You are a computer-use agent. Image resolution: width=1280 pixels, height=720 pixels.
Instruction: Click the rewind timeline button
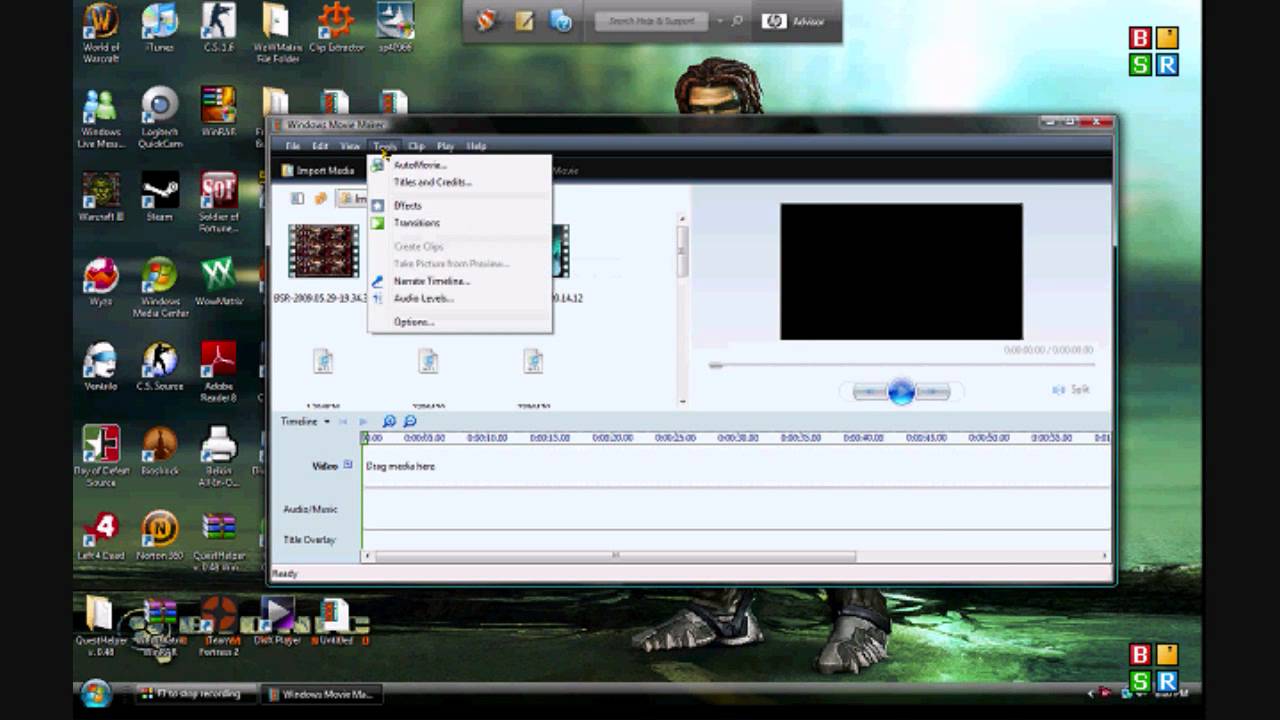[344, 422]
